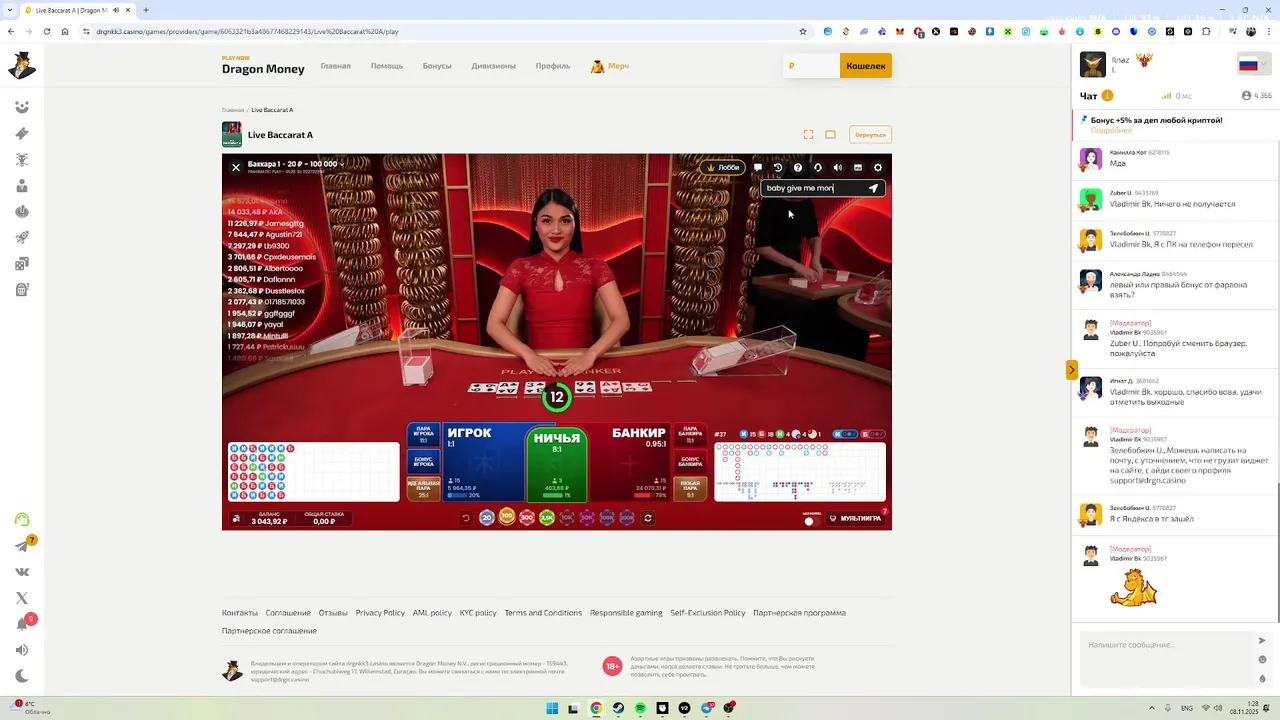Bet on БОНУС БАНКИРА side bet

click(690, 462)
